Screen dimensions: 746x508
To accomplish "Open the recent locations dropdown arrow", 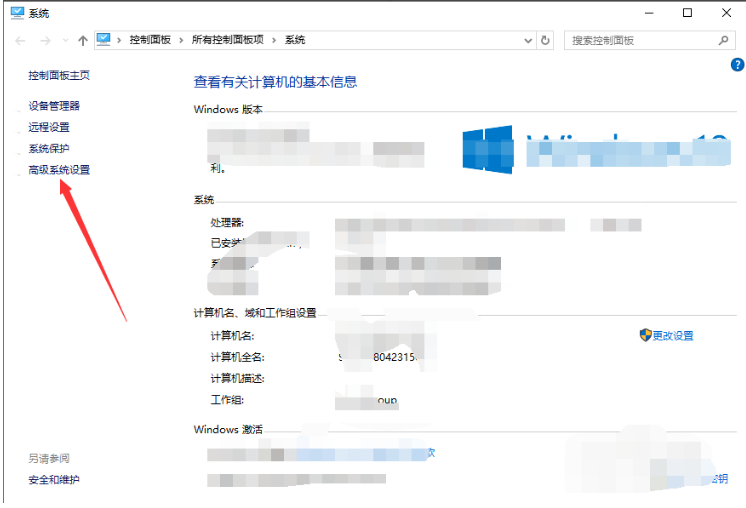I will pos(65,41).
